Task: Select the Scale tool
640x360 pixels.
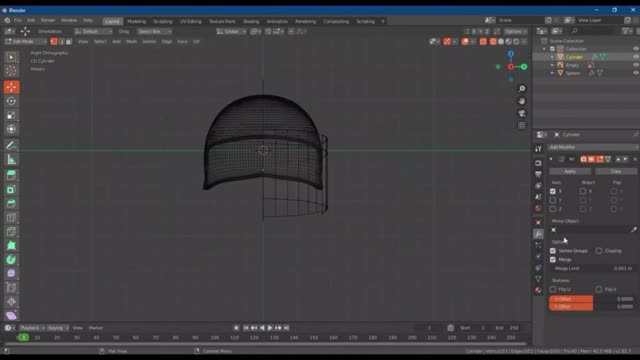Action: (x=11, y=115)
